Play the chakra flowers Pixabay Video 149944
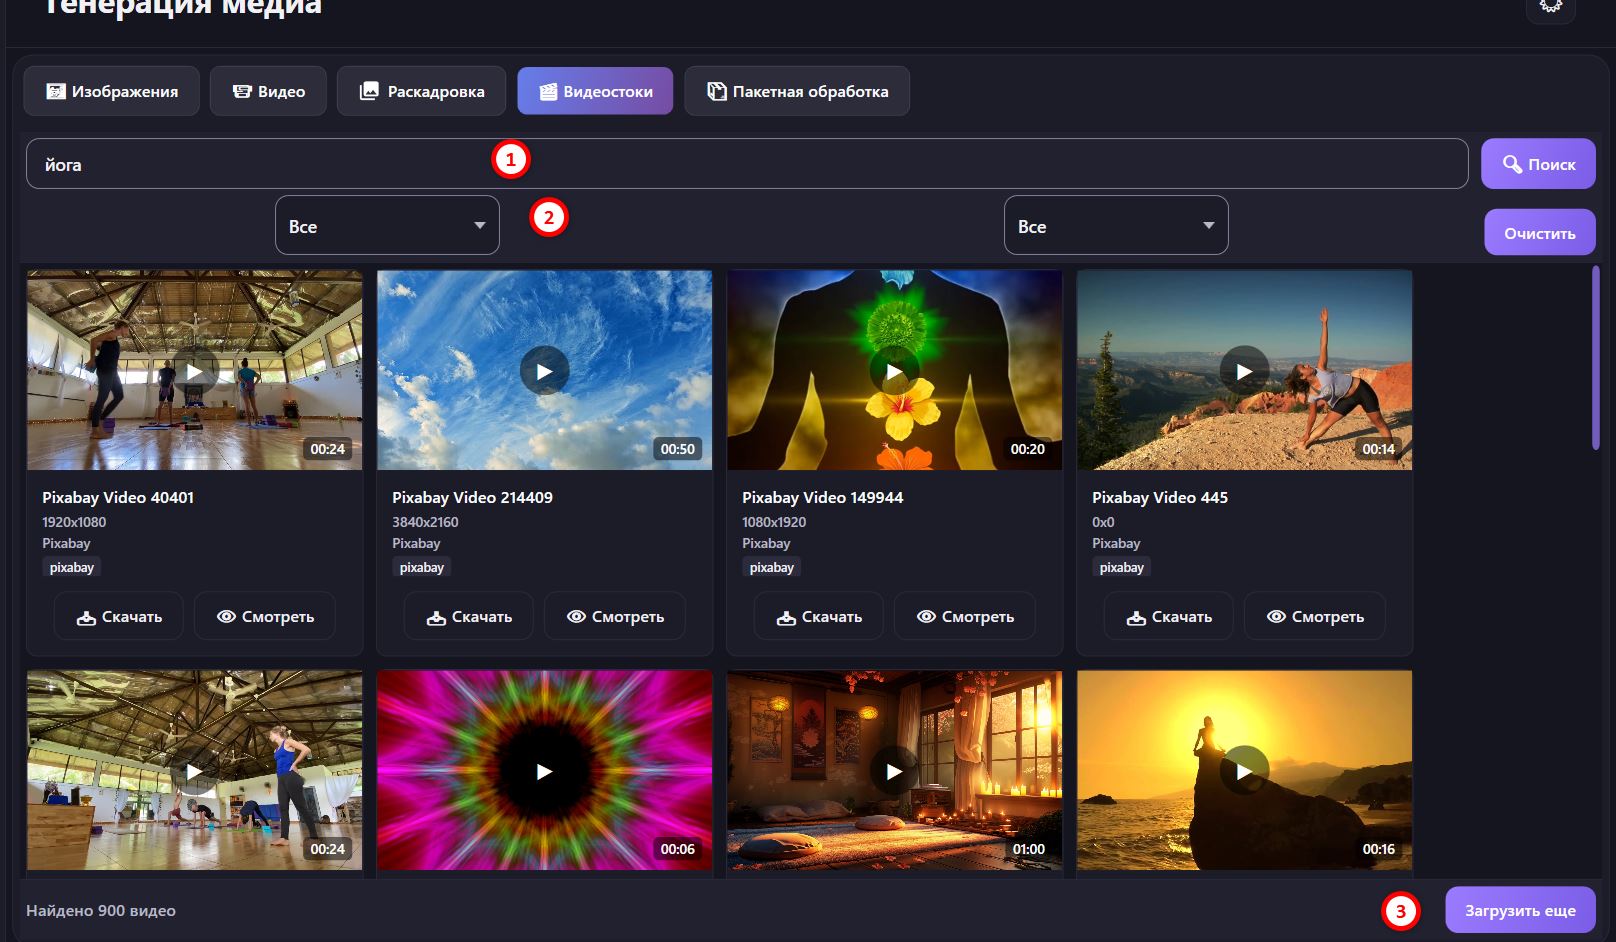Image resolution: width=1616 pixels, height=942 pixels. point(895,371)
